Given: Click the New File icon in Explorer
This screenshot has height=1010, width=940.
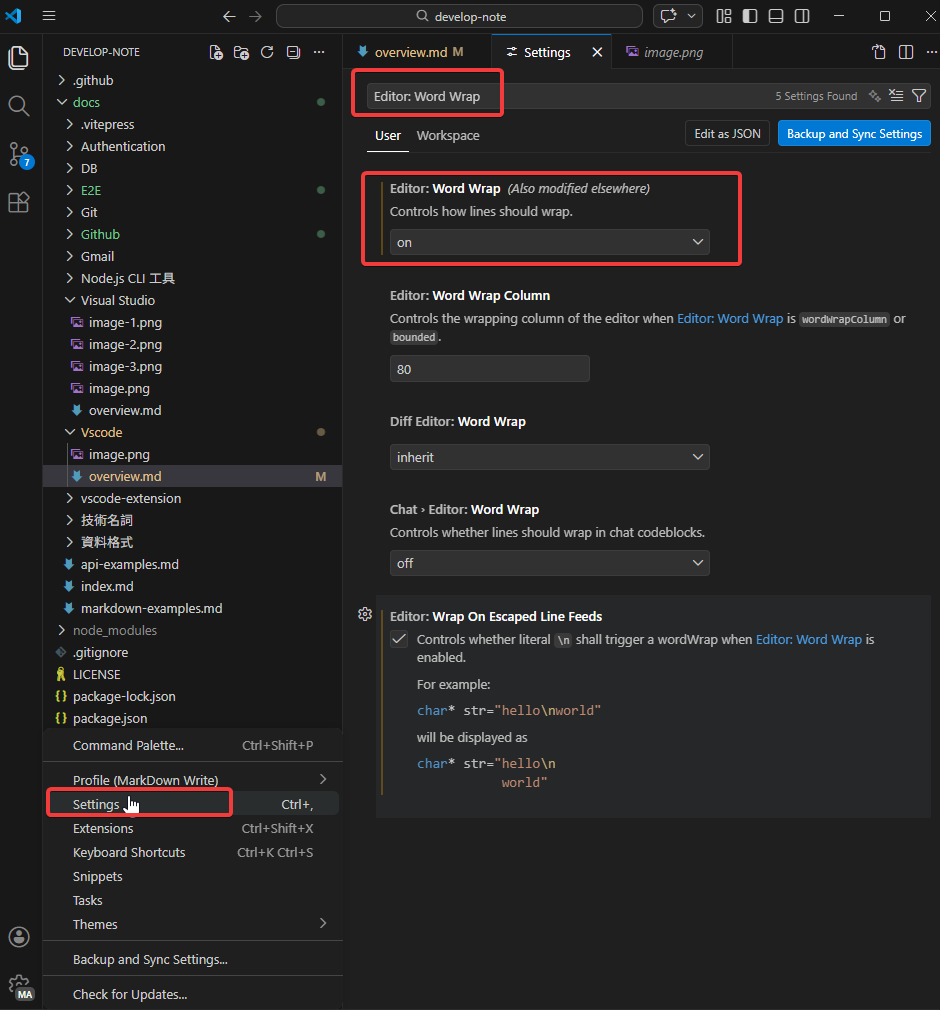Looking at the screenshot, I should pos(216,52).
